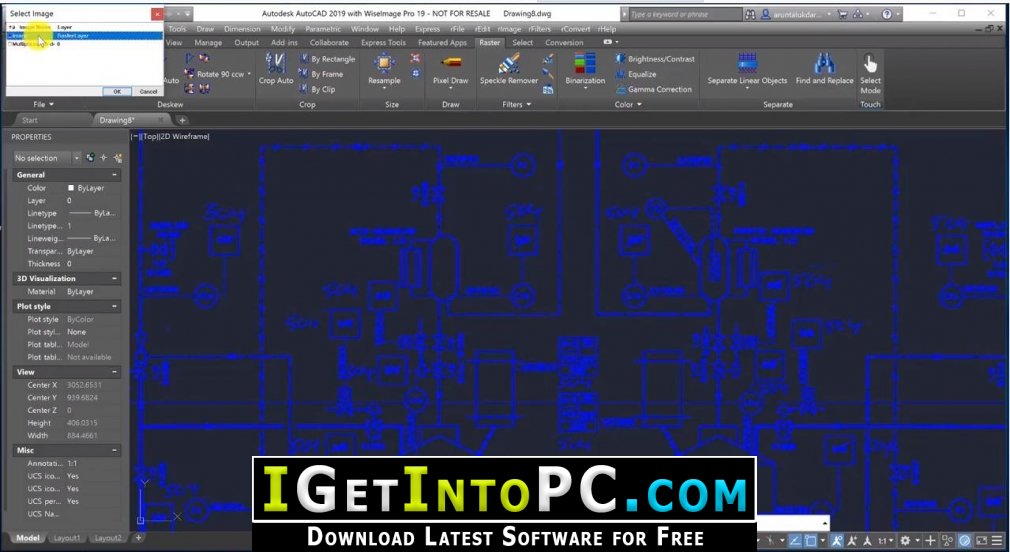Open the Rotate 90 ccw dropdown arrow
The width and height of the screenshot is (1010, 552).
coord(249,74)
